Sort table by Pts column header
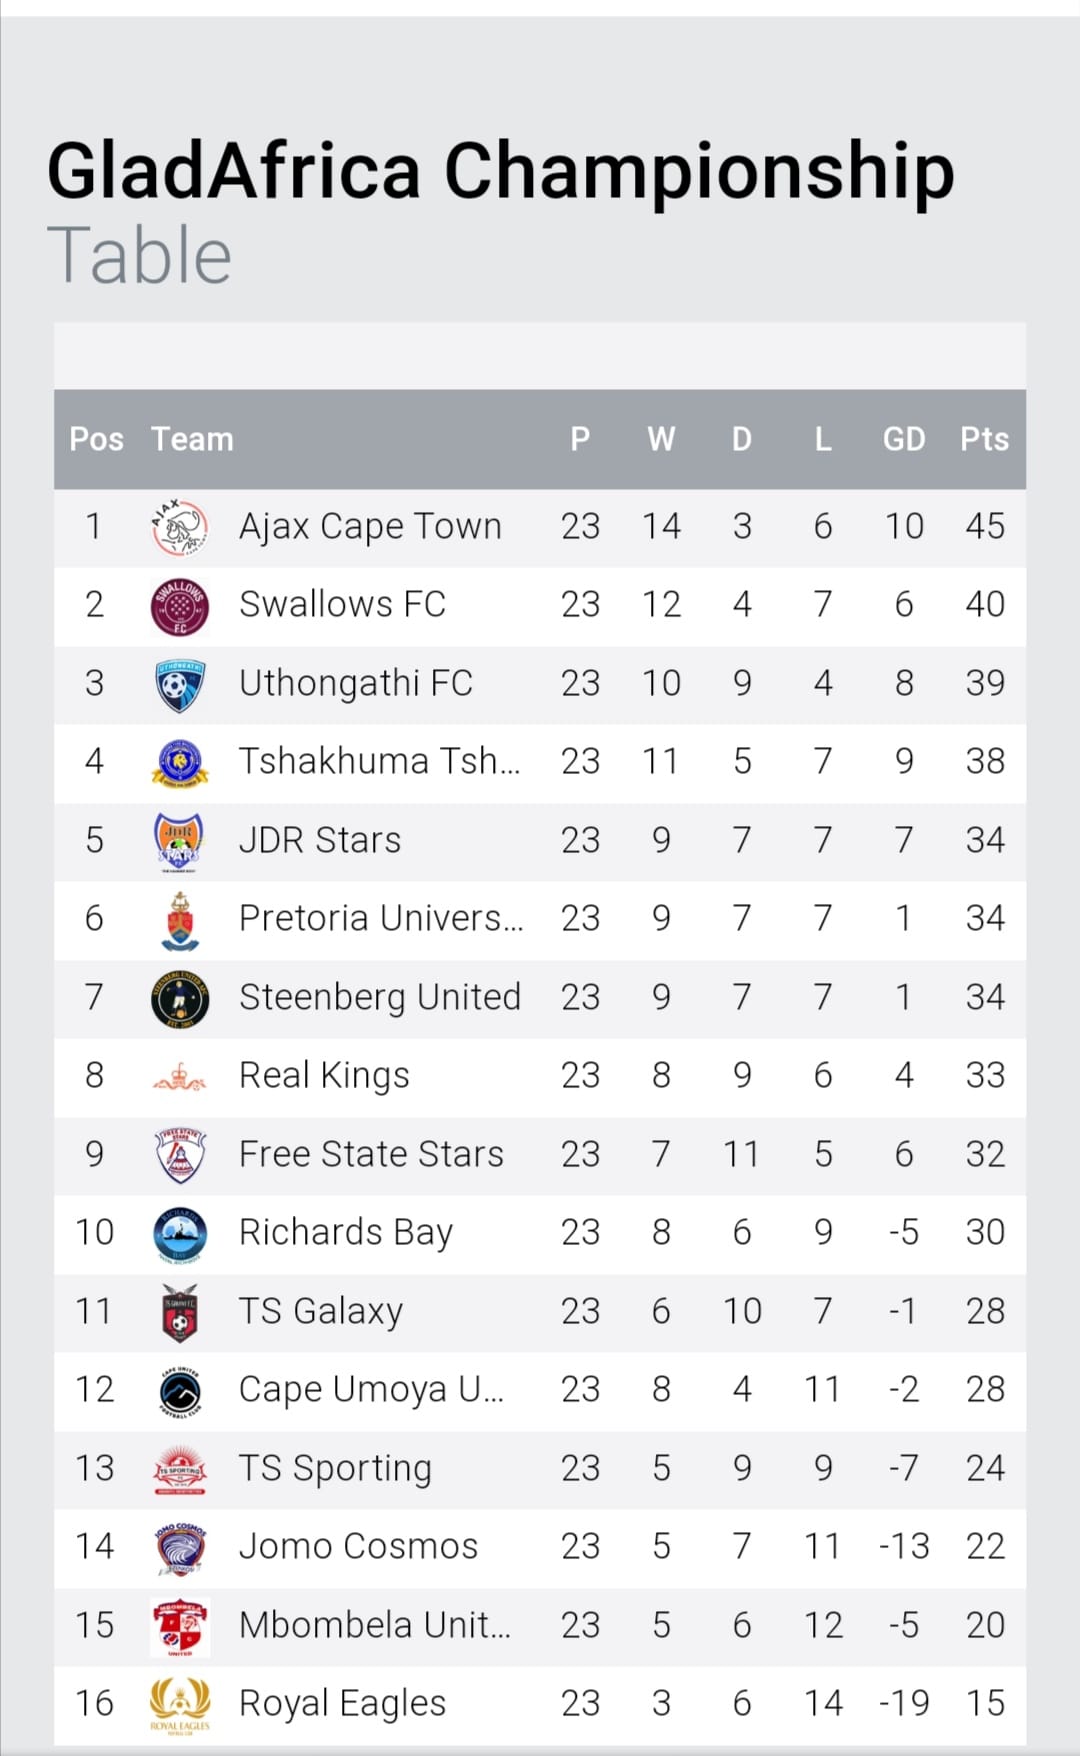The height and width of the screenshot is (1756, 1080). coord(984,439)
